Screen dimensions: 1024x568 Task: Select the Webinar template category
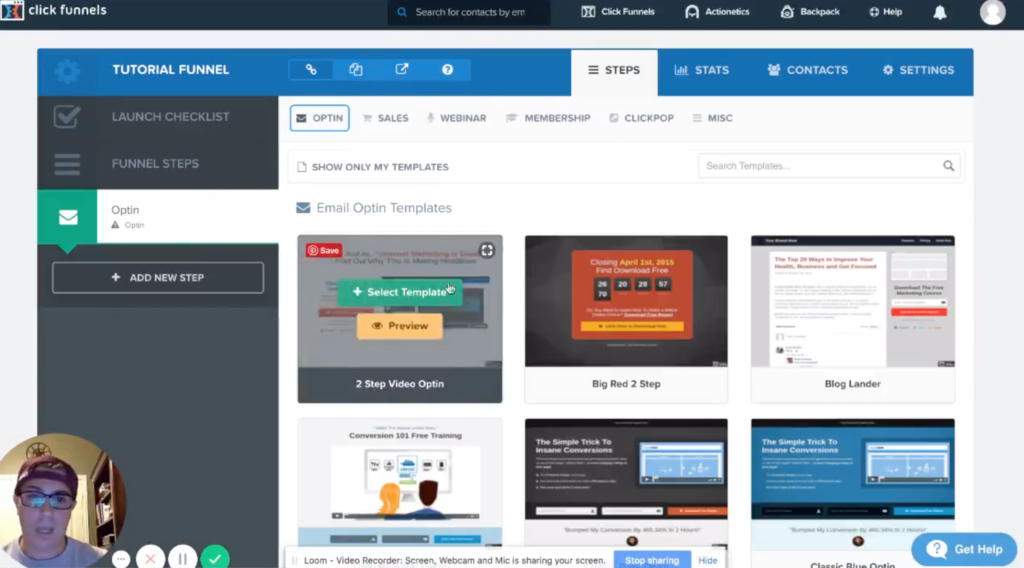pyautogui.click(x=456, y=118)
